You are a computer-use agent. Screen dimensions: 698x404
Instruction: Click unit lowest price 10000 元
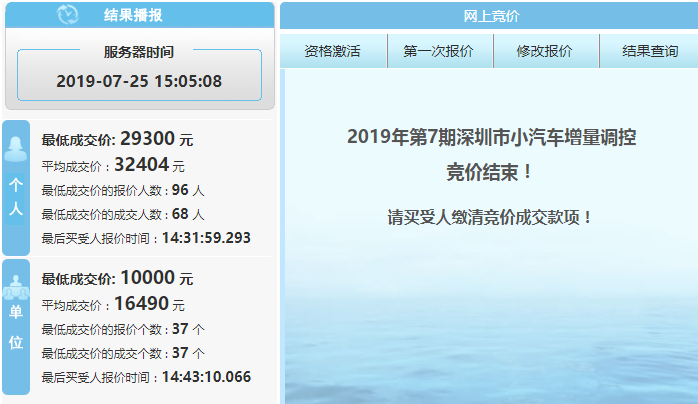(117, 278)
